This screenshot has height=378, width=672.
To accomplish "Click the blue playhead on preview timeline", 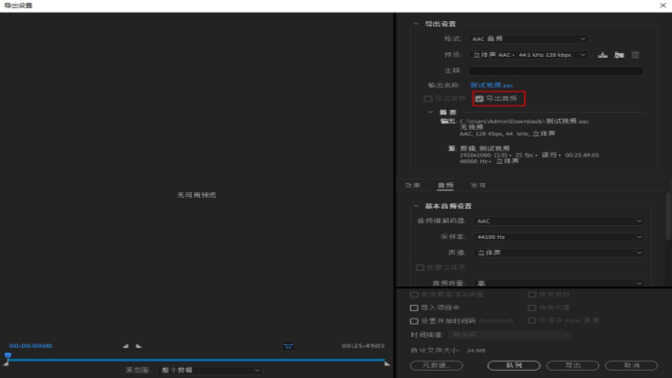I will (7, 356).
